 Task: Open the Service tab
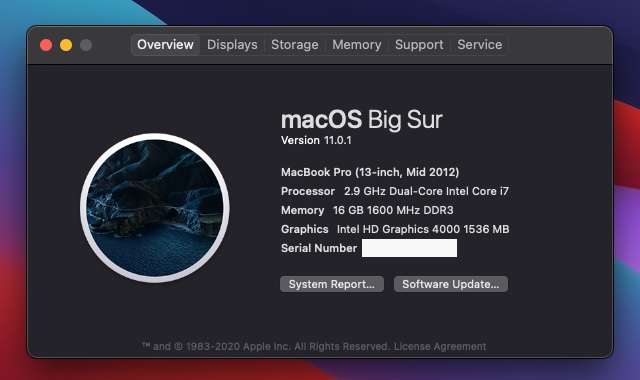[x=480, y=44]
